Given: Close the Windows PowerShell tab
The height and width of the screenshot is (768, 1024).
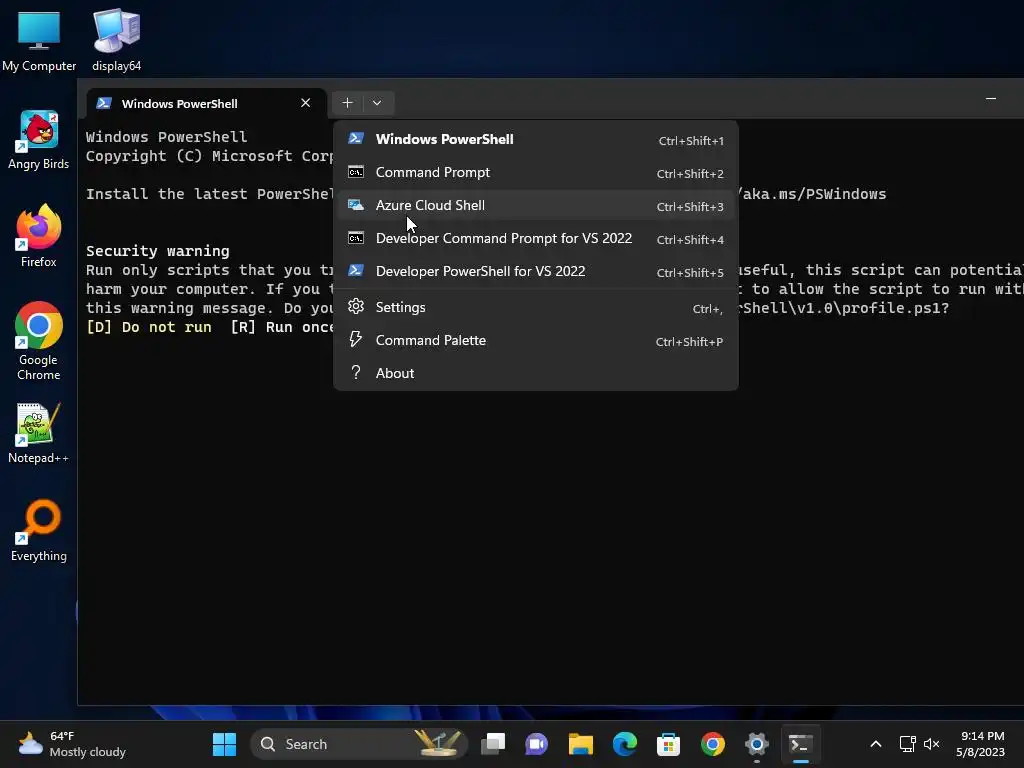Looking at the screenshot, I should [305, 103].
